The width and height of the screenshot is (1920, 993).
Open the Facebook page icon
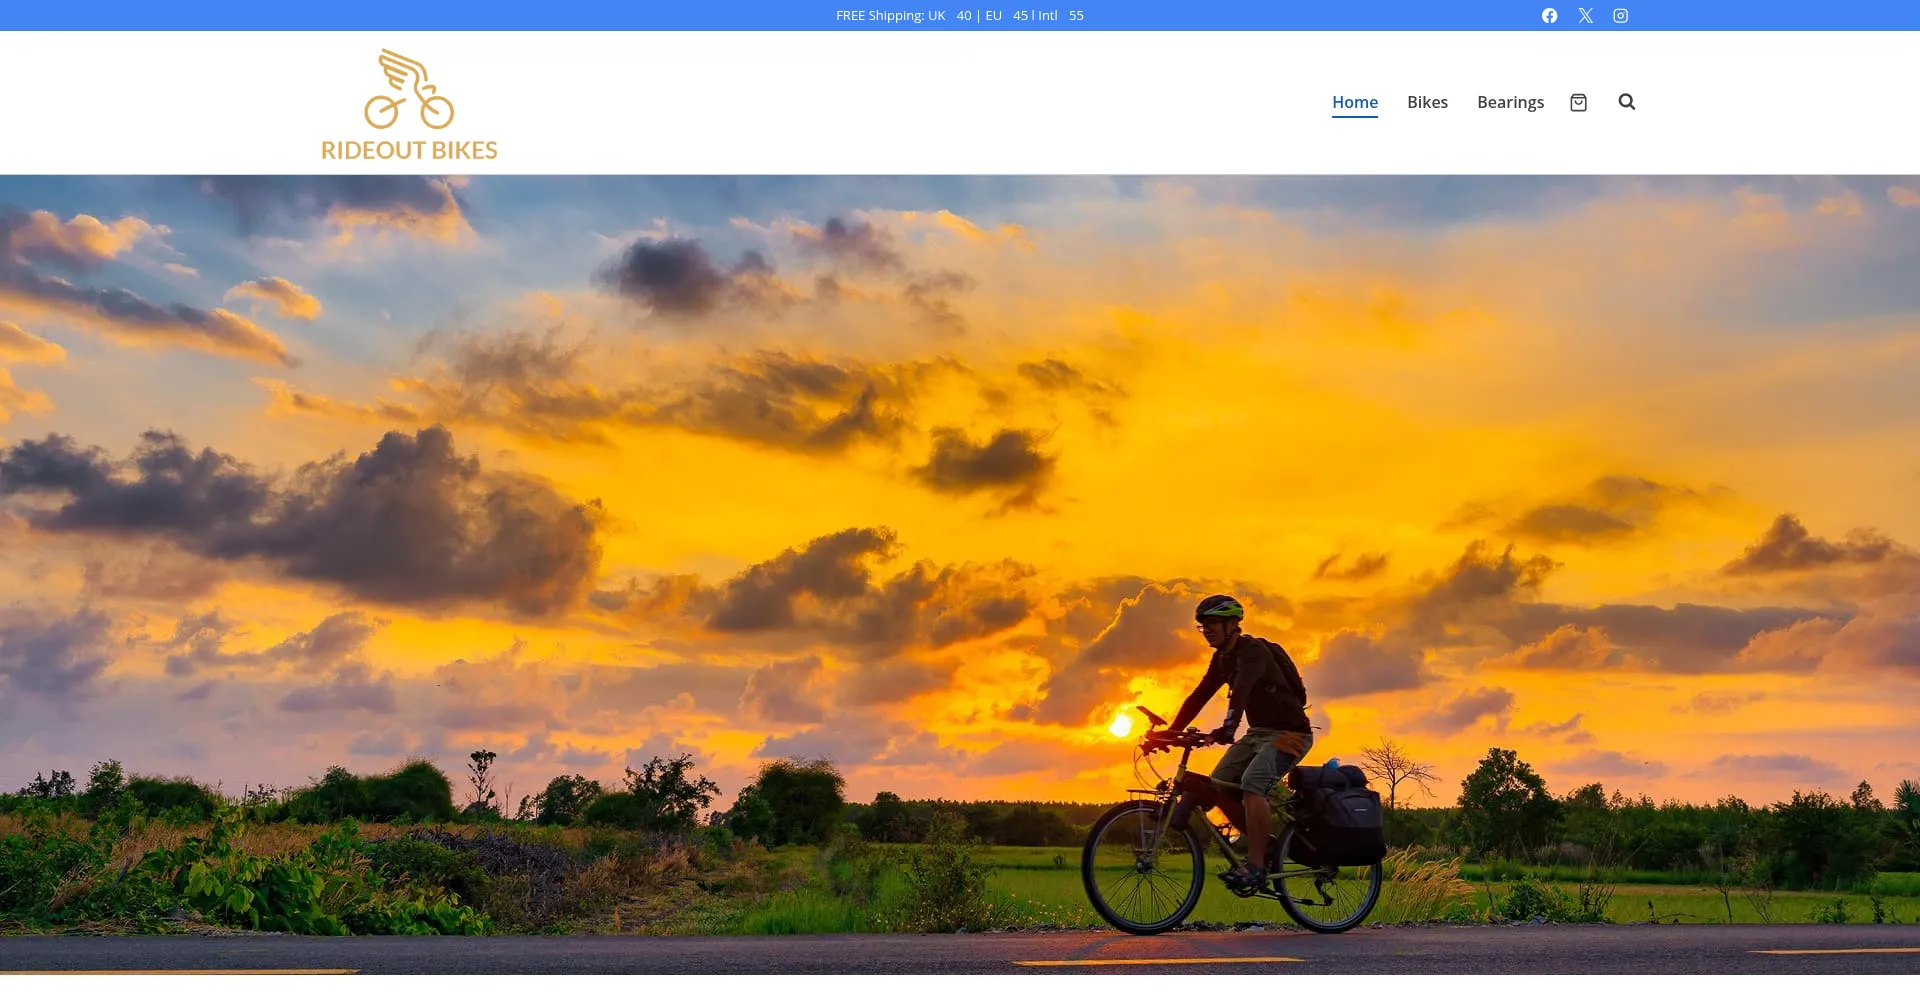[1549, 16]
